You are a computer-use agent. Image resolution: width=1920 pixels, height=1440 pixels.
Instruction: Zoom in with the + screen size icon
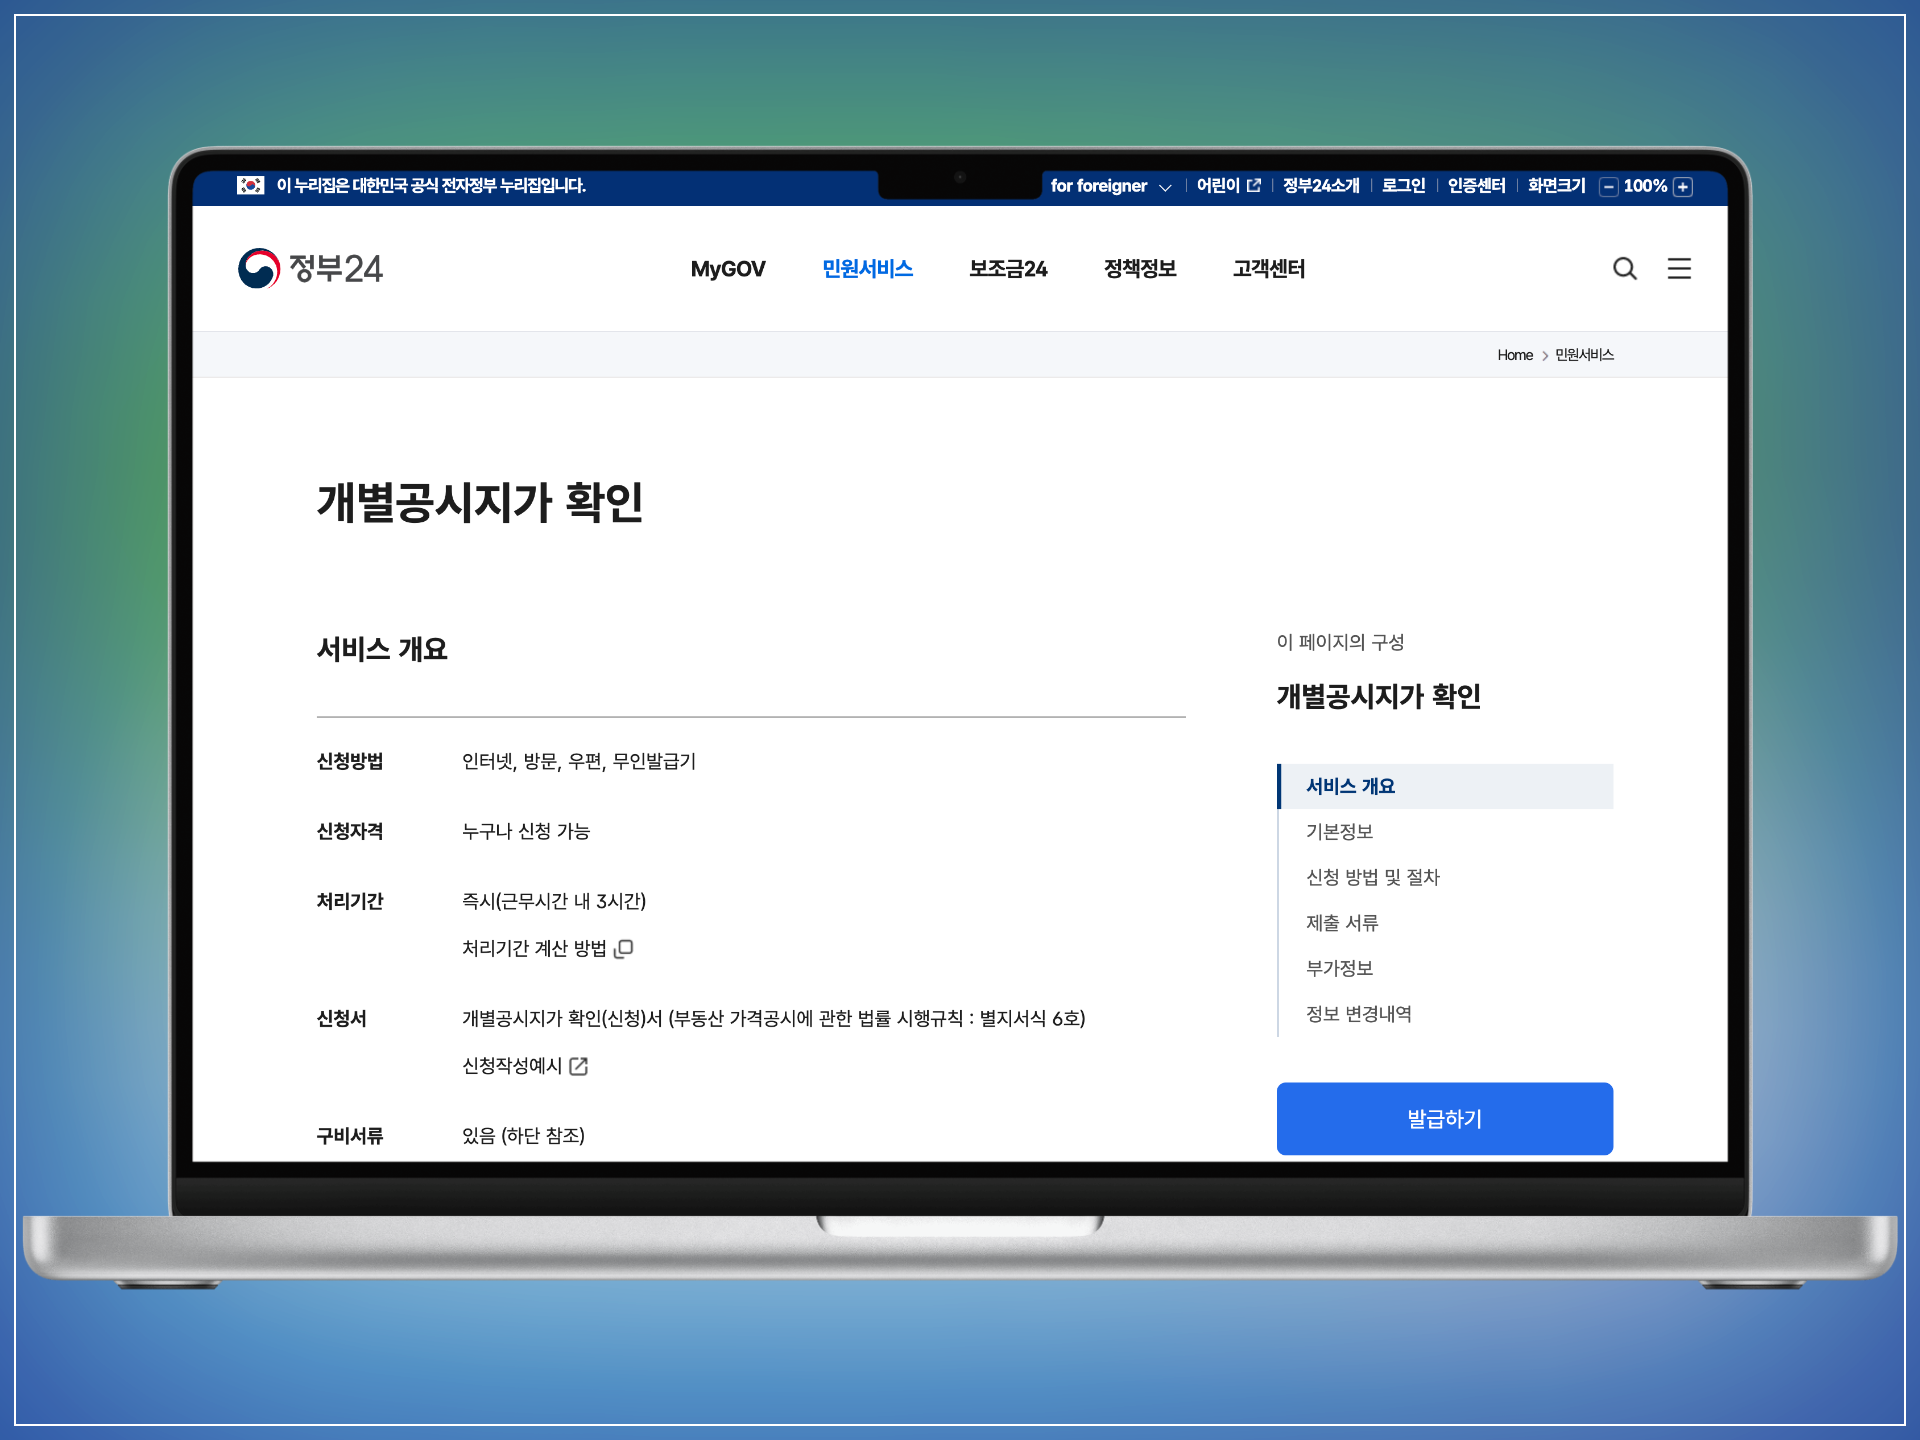tap(1683, 186)
